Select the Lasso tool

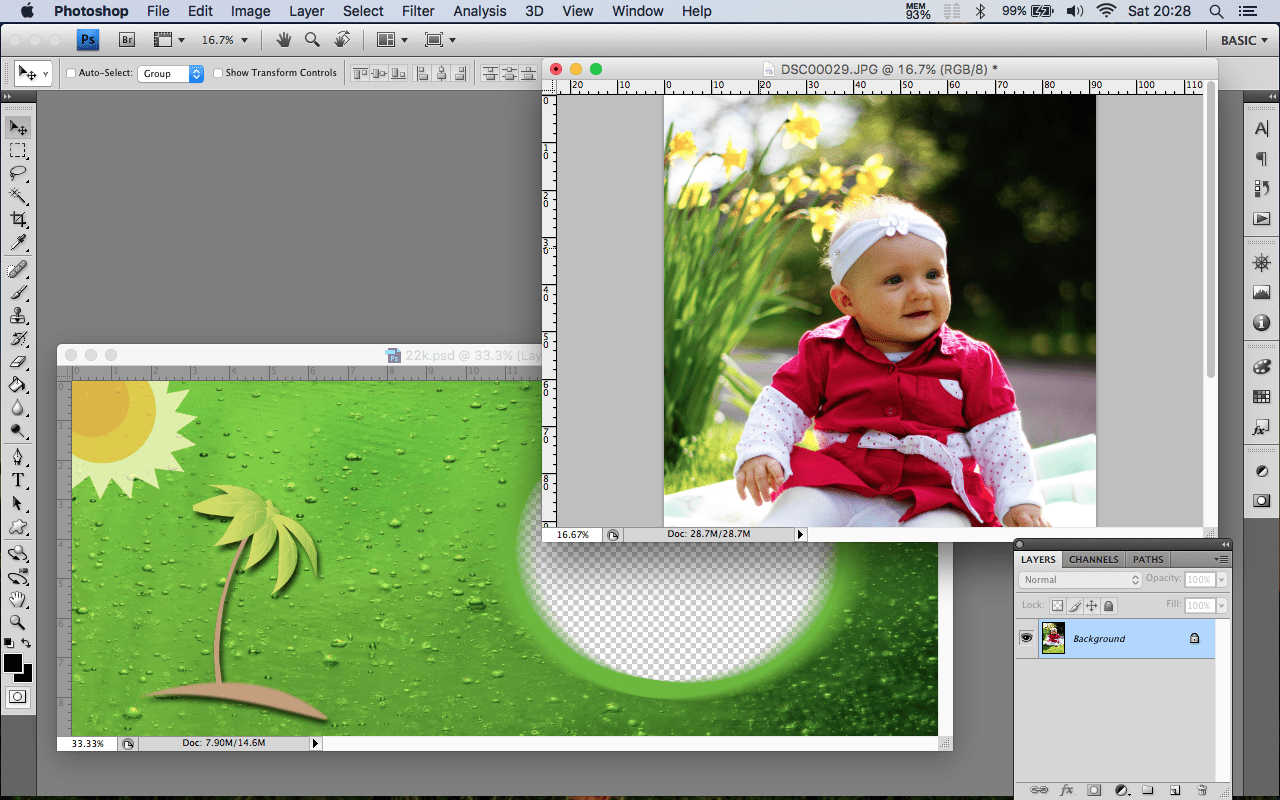coord(18,174)
